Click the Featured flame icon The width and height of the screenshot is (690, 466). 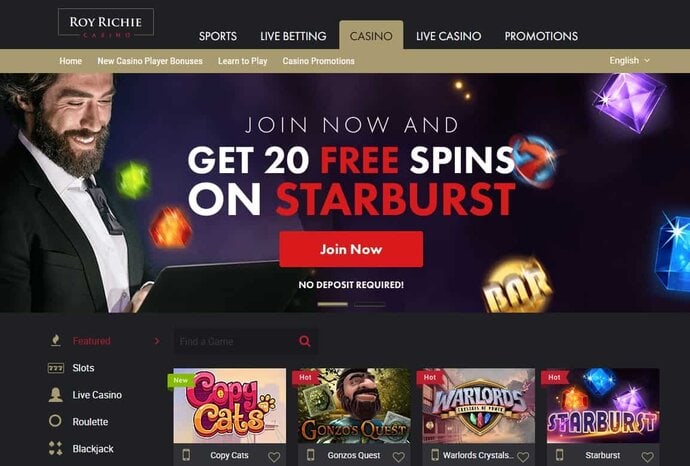pos(55,341)
